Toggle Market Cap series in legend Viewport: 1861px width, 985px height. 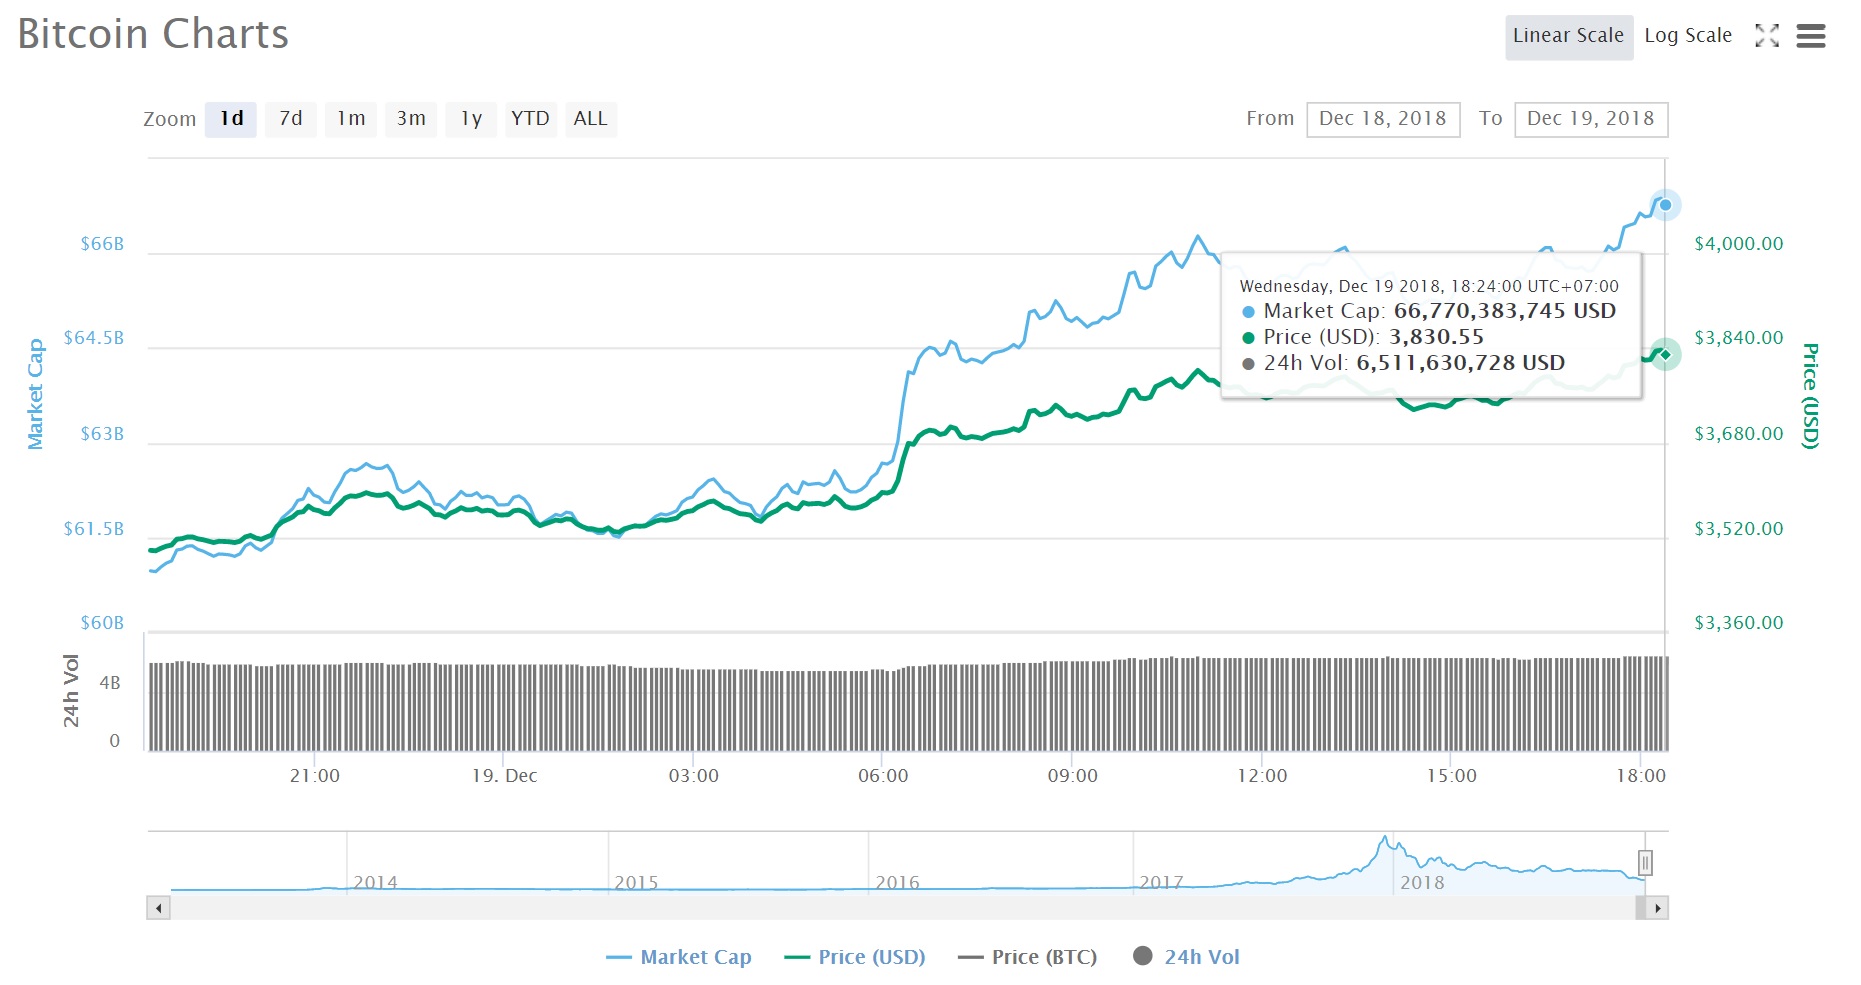(x=679, y=957)
